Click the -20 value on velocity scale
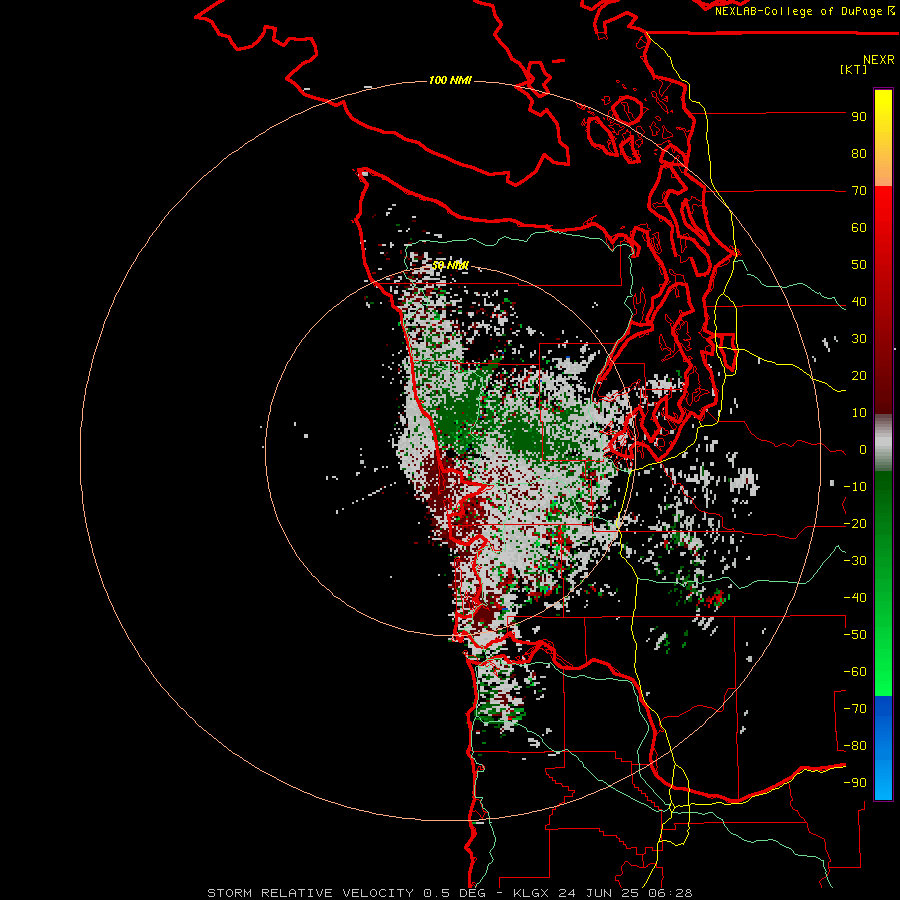900x900 pixels. 855,524
